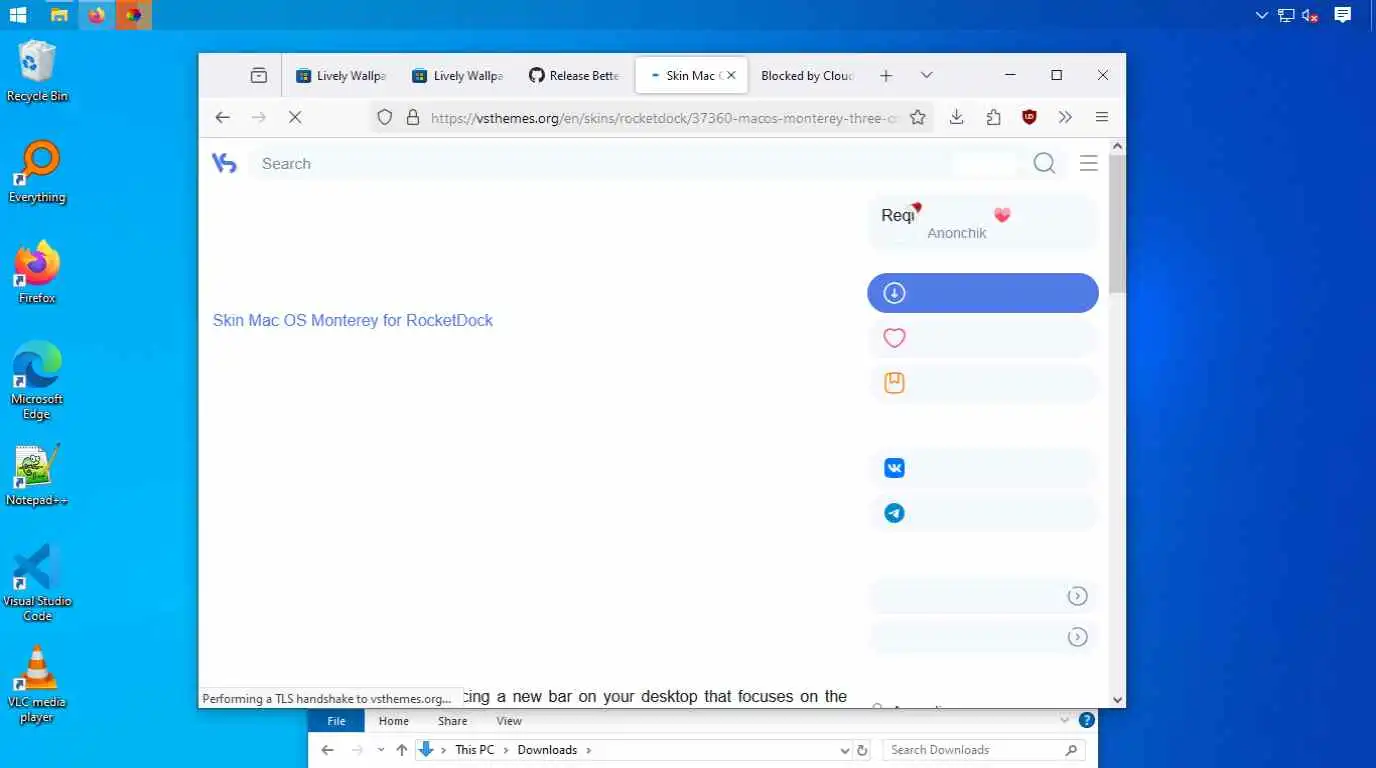Open the File menu in Explorer
1376x768 pixels.
pyautogui.click(x=337, y=721)
